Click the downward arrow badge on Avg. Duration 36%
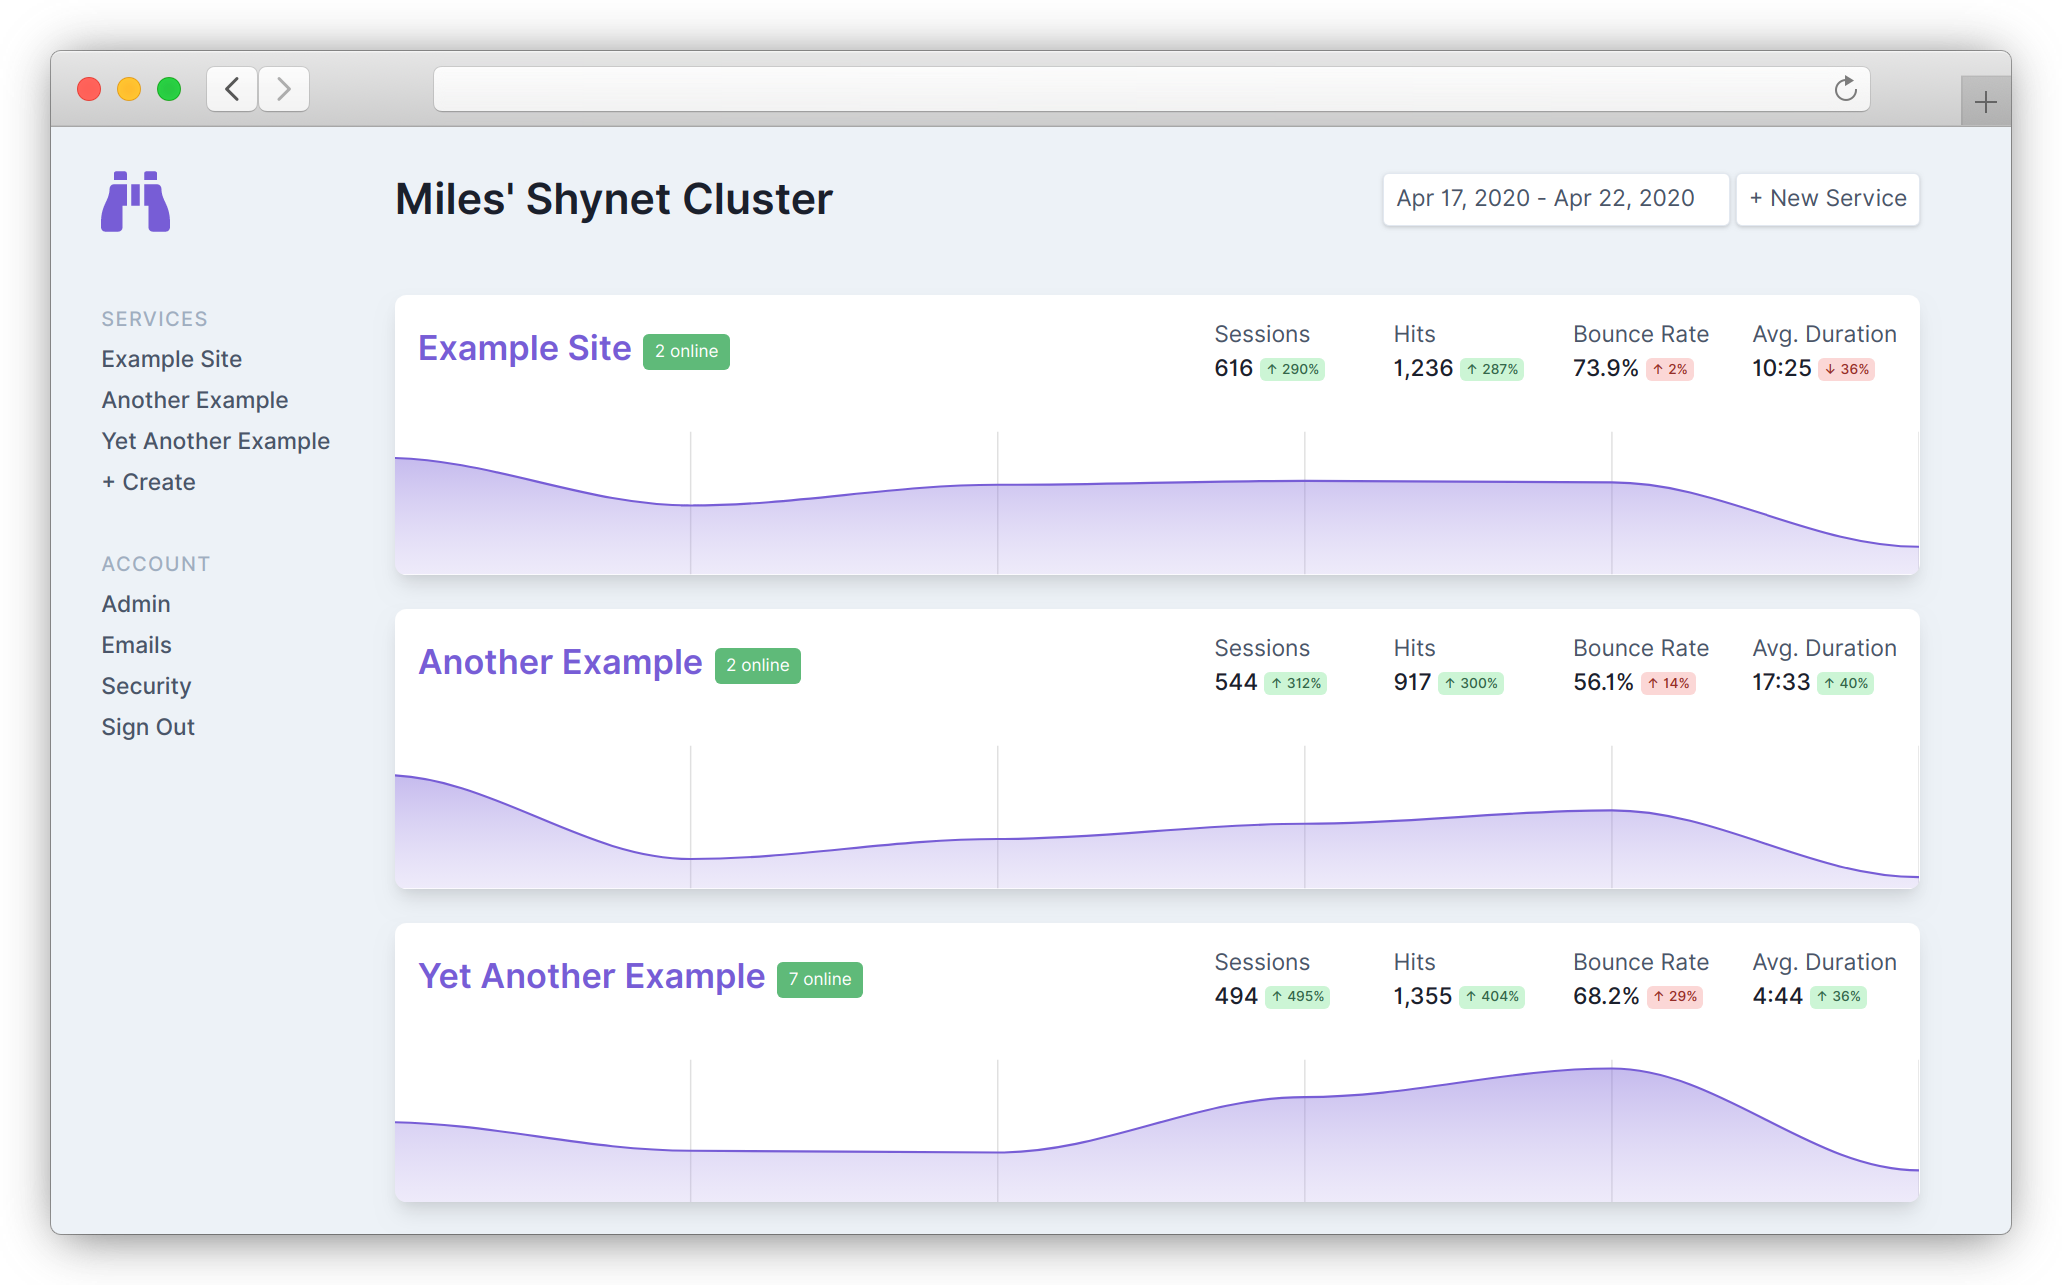Image resolution: width=2062 pixels, height=1285 pixels. 1829,368
